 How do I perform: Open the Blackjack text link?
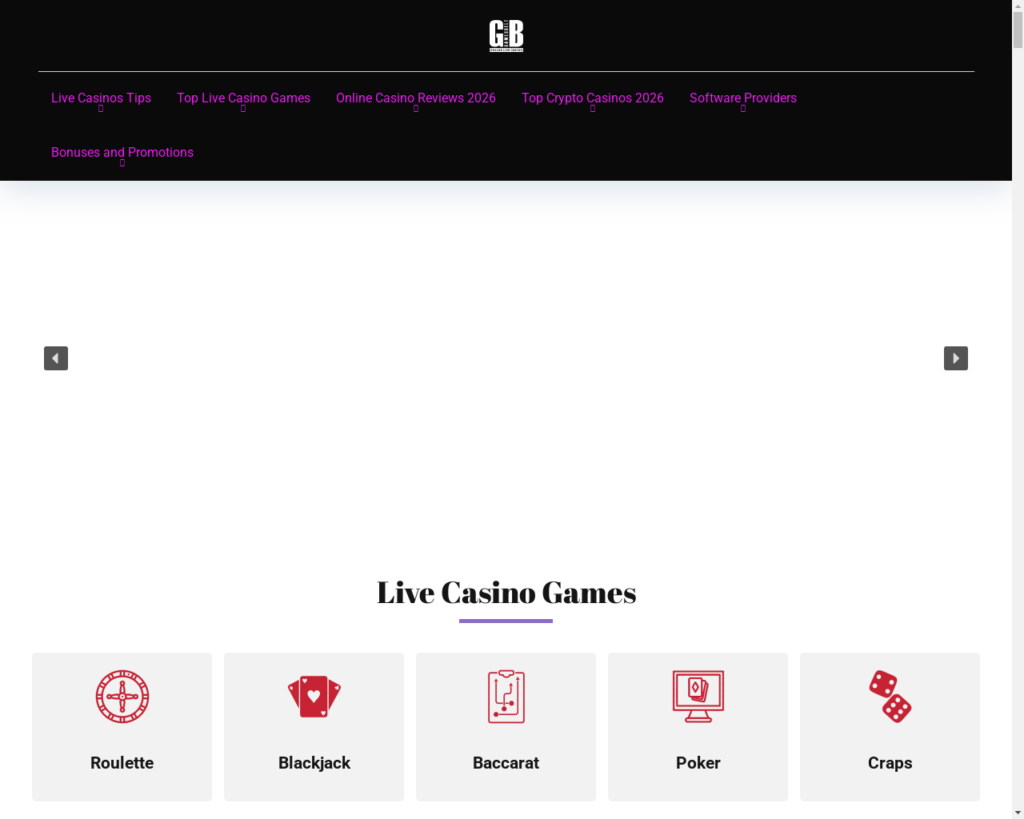point(314,763)
